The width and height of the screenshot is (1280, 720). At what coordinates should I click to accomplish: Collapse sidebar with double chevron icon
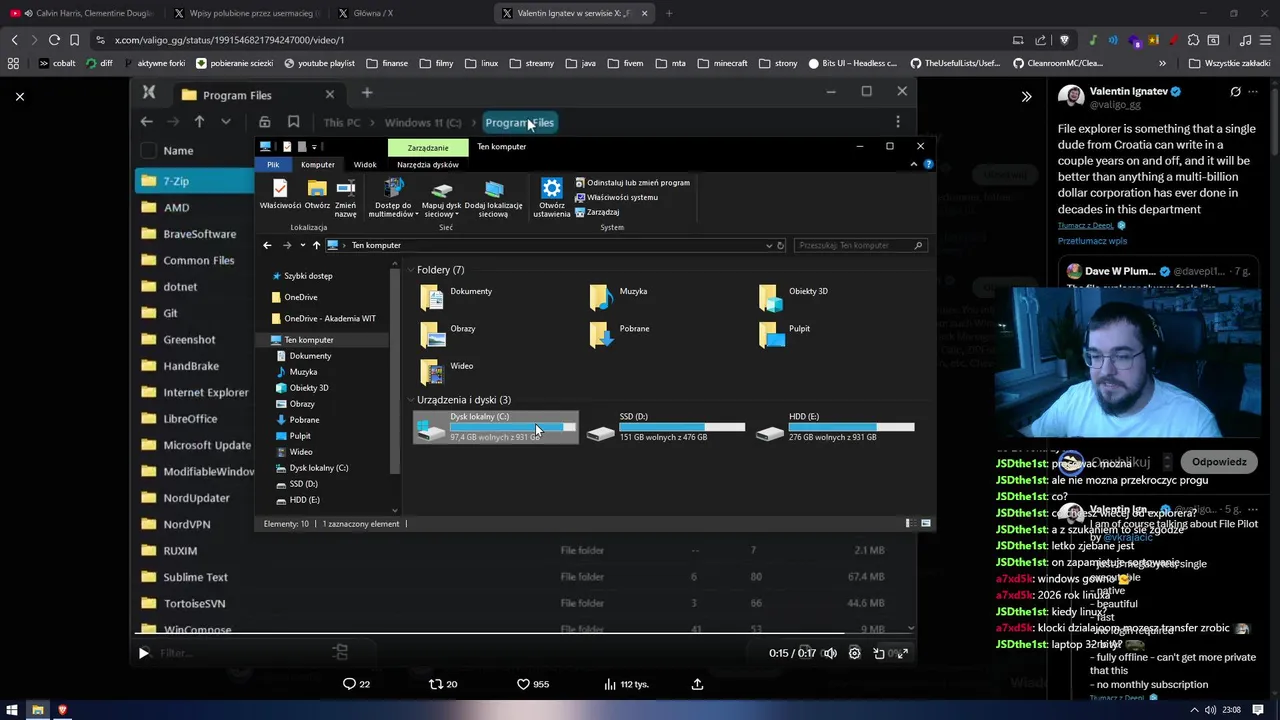(1026, 97)
